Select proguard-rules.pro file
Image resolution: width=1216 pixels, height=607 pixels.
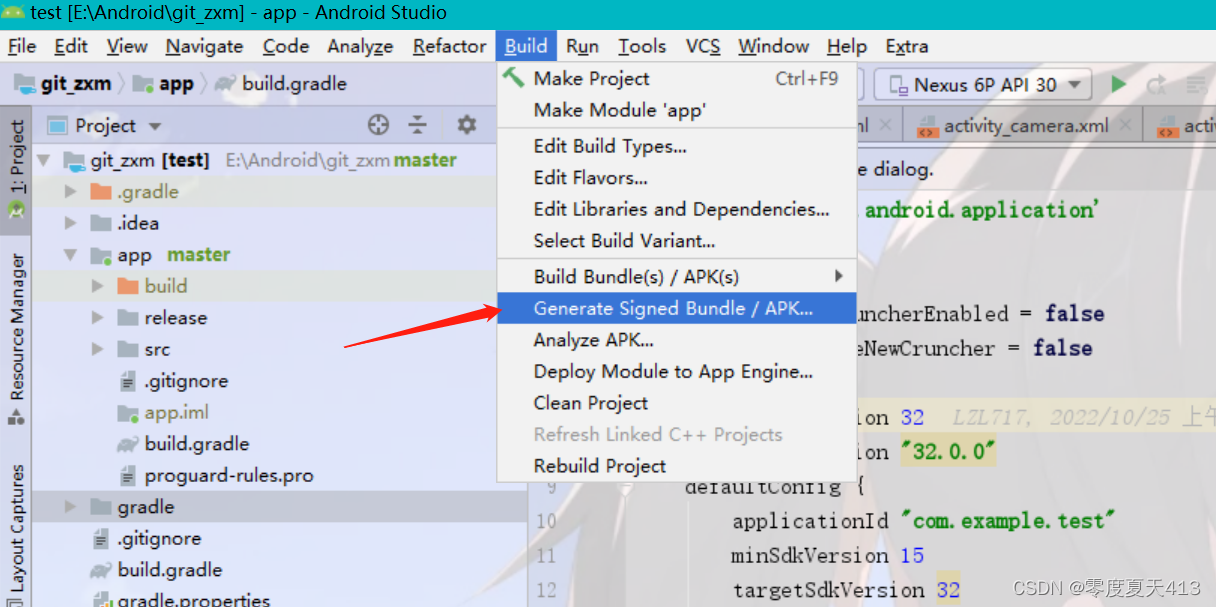click(x=229, y=476)
